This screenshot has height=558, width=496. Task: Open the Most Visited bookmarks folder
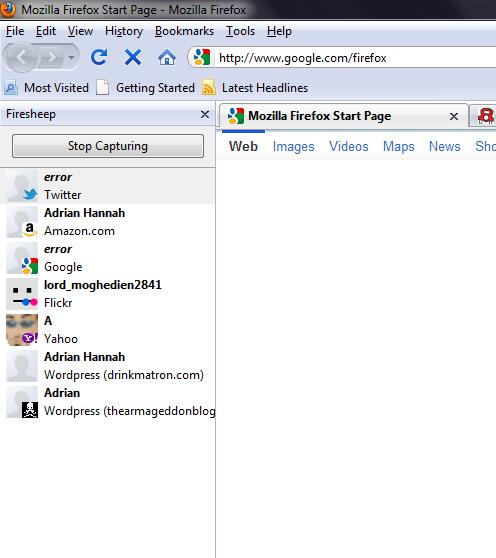pyautogui.click(x=47, y=88)
